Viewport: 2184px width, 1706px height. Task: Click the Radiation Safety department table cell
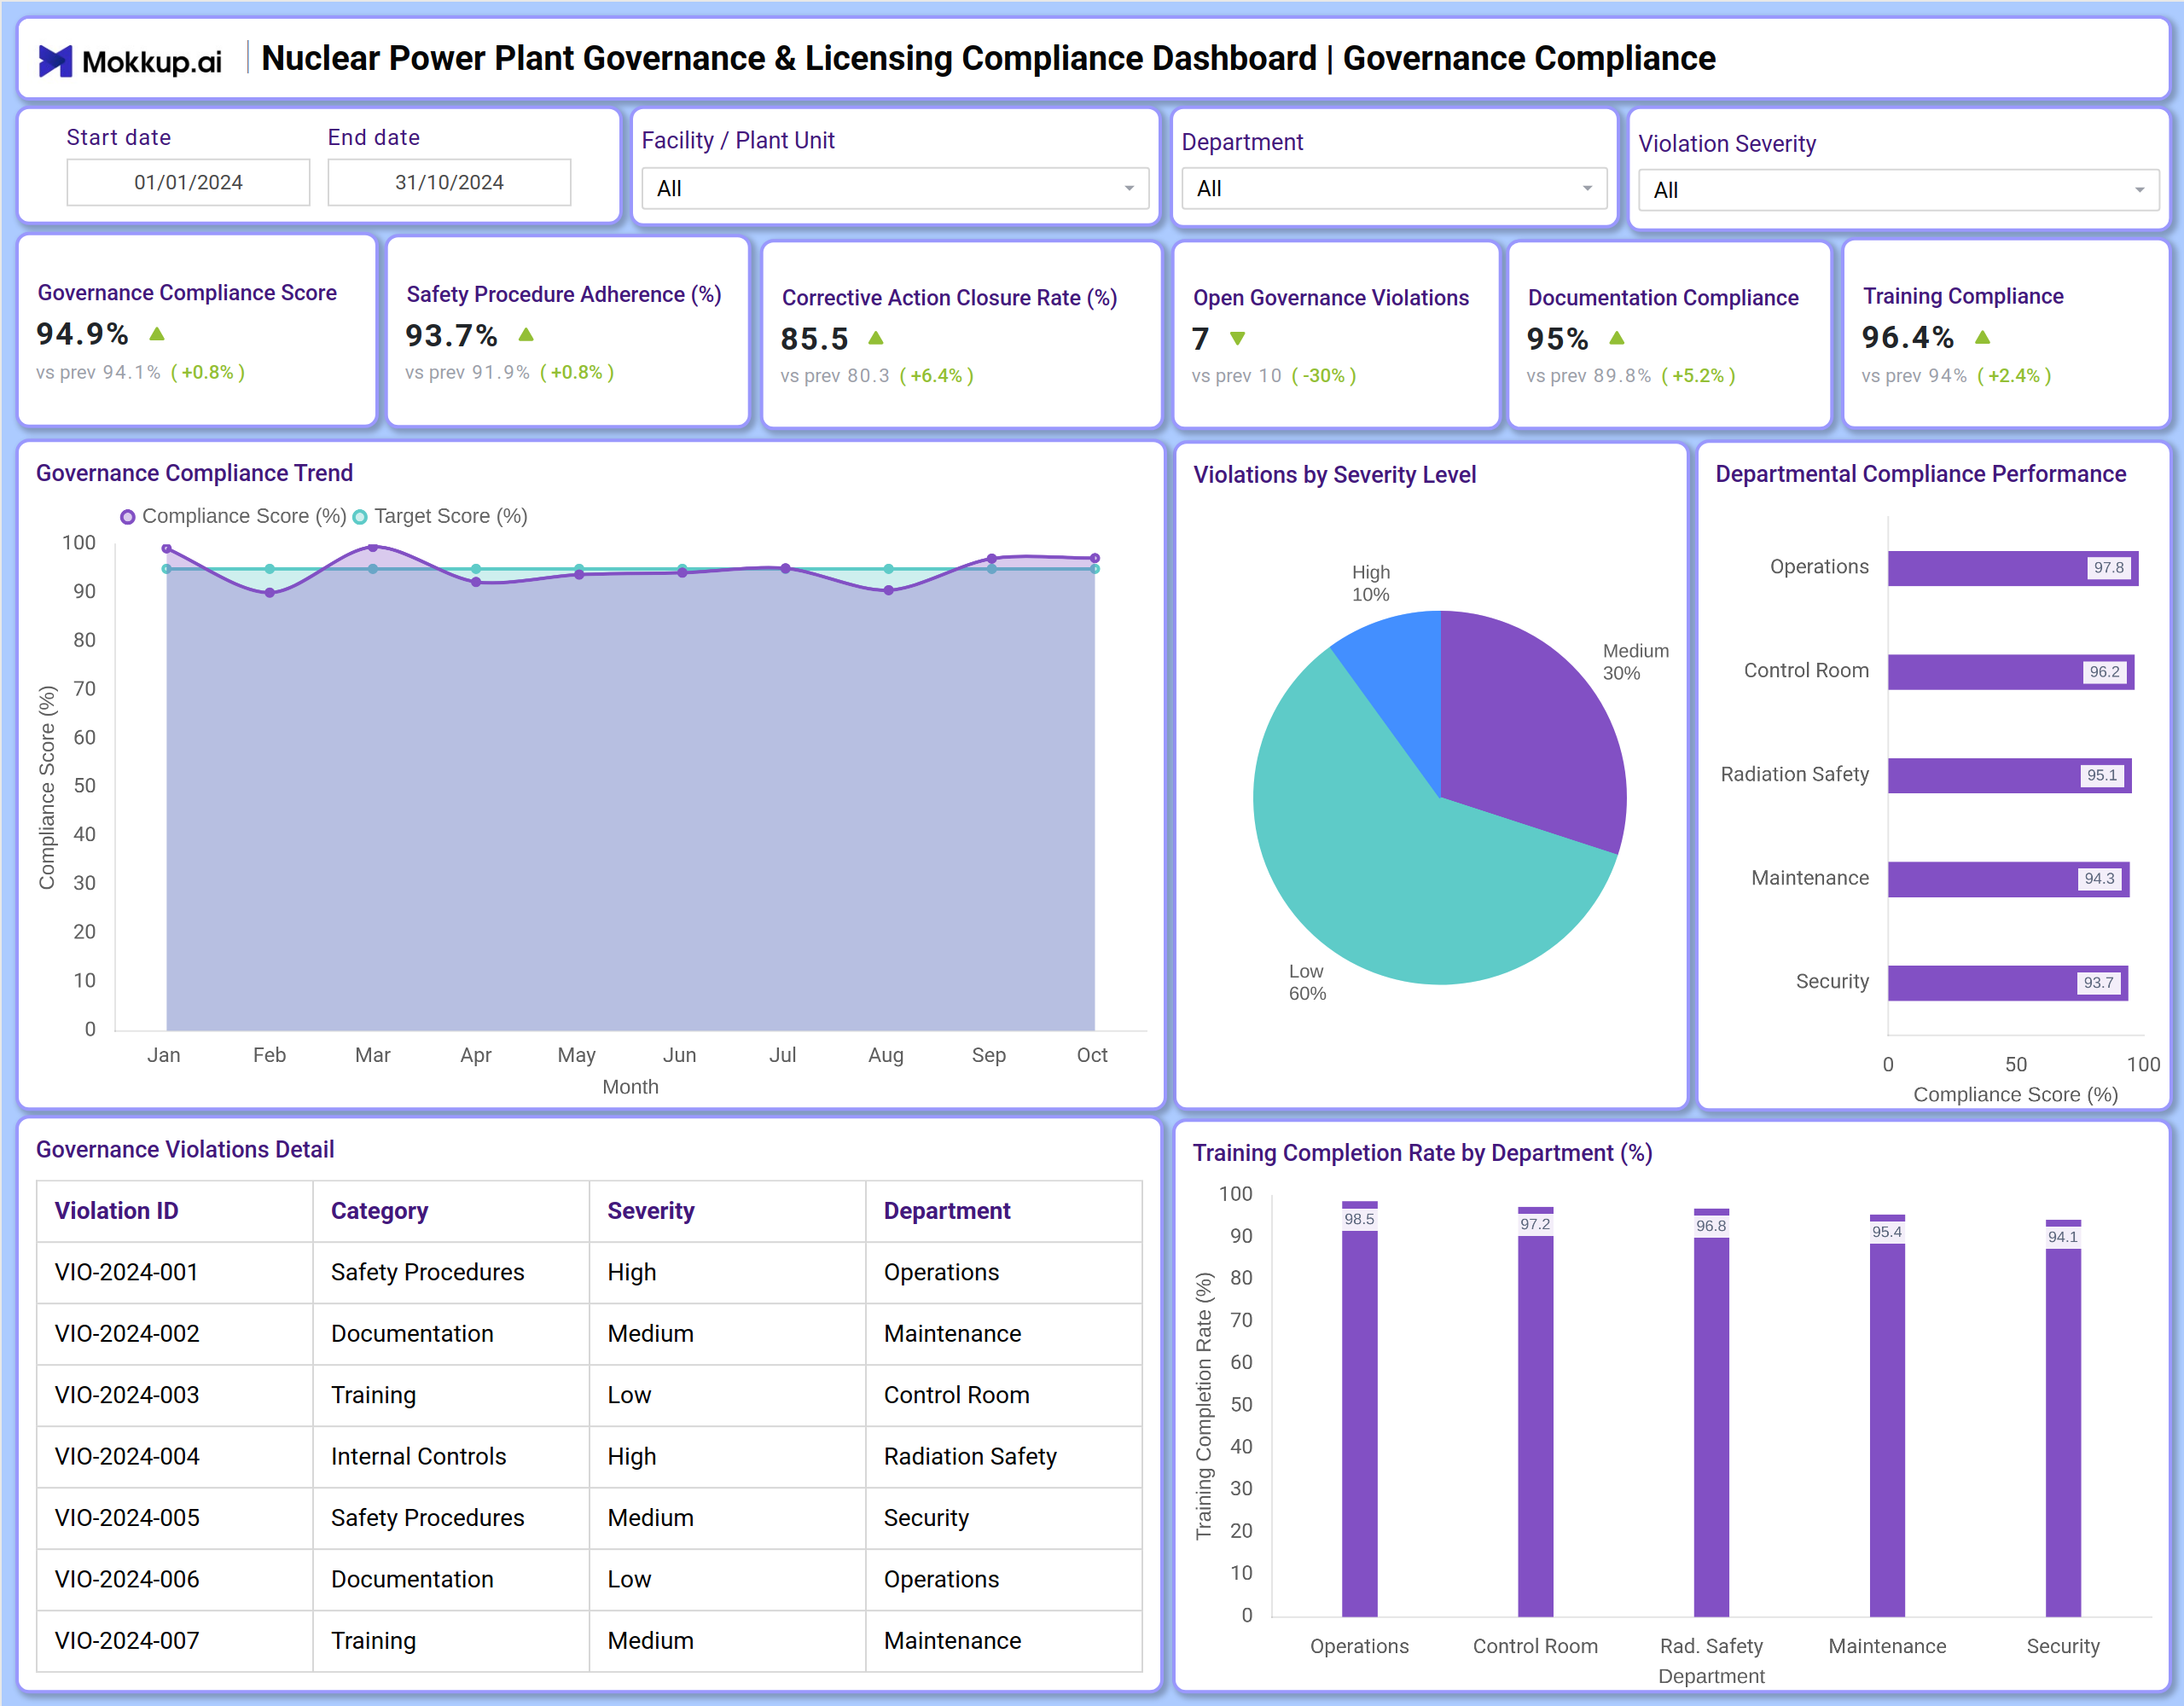[x=1003, y=1456]
